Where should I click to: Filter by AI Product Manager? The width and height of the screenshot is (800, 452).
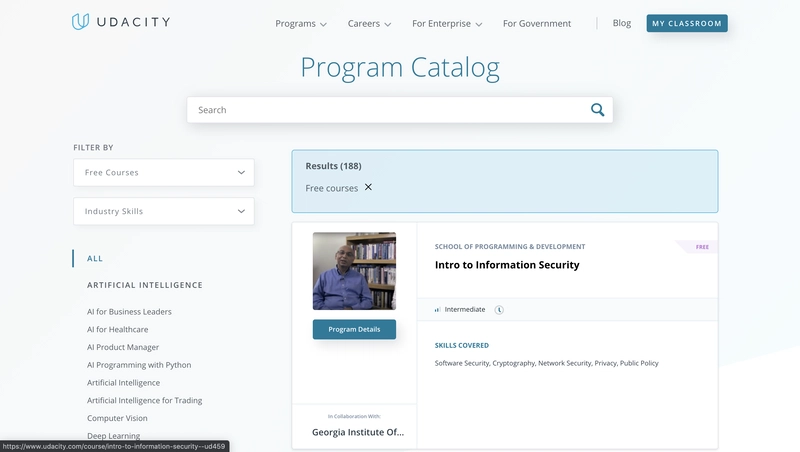(123, 347)
